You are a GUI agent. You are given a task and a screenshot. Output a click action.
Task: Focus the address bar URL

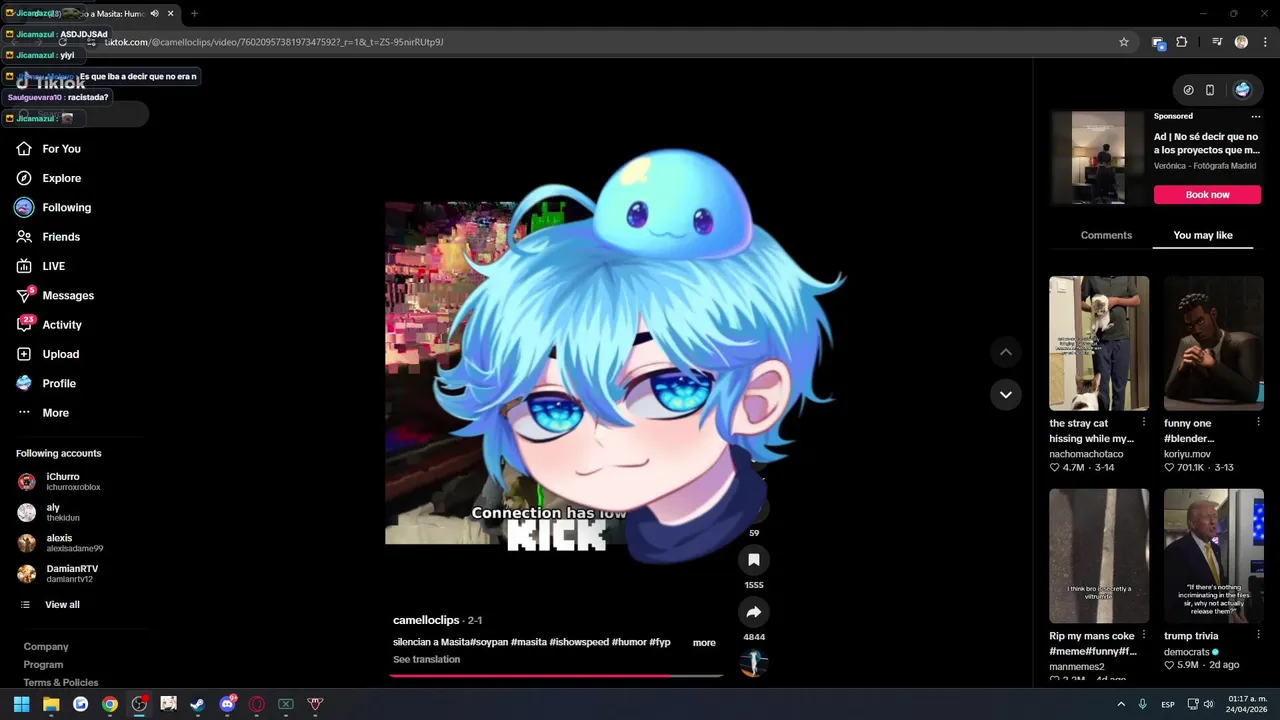[x=600, y=42]
